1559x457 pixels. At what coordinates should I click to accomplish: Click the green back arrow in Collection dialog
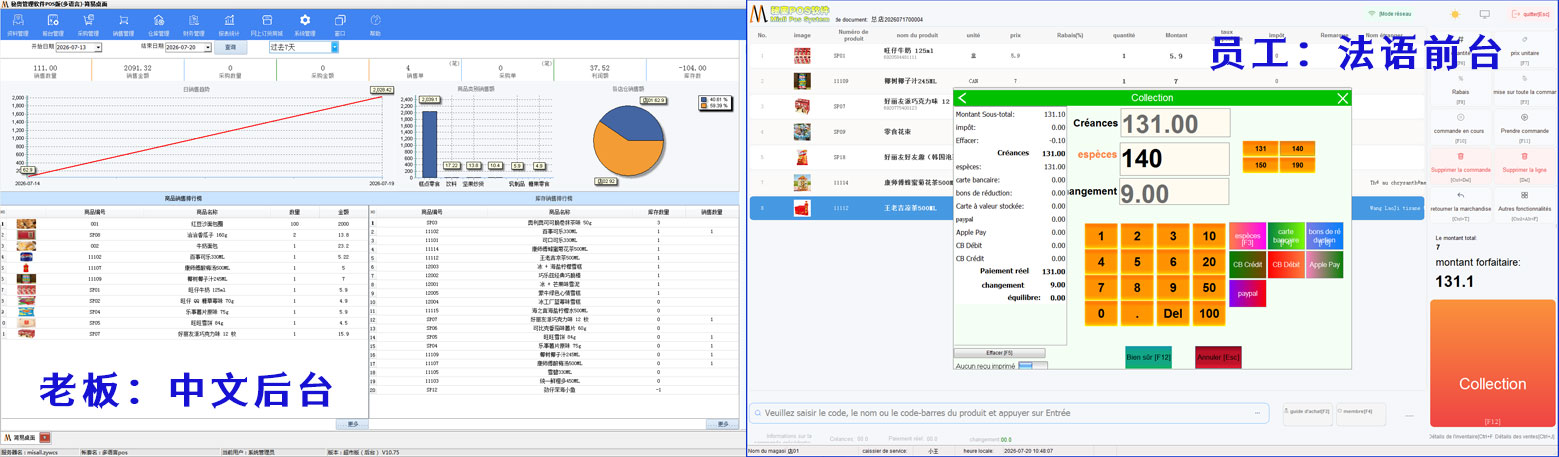[x=961, y=98]
